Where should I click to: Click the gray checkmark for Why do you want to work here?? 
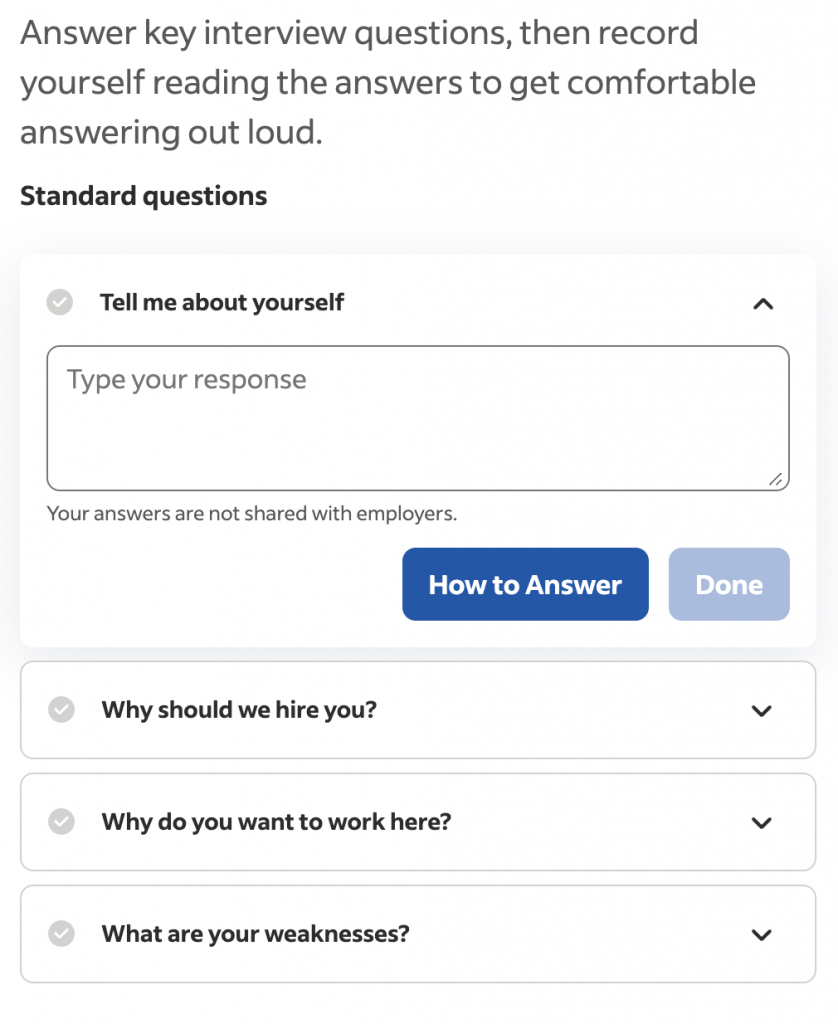click(60, 822)
